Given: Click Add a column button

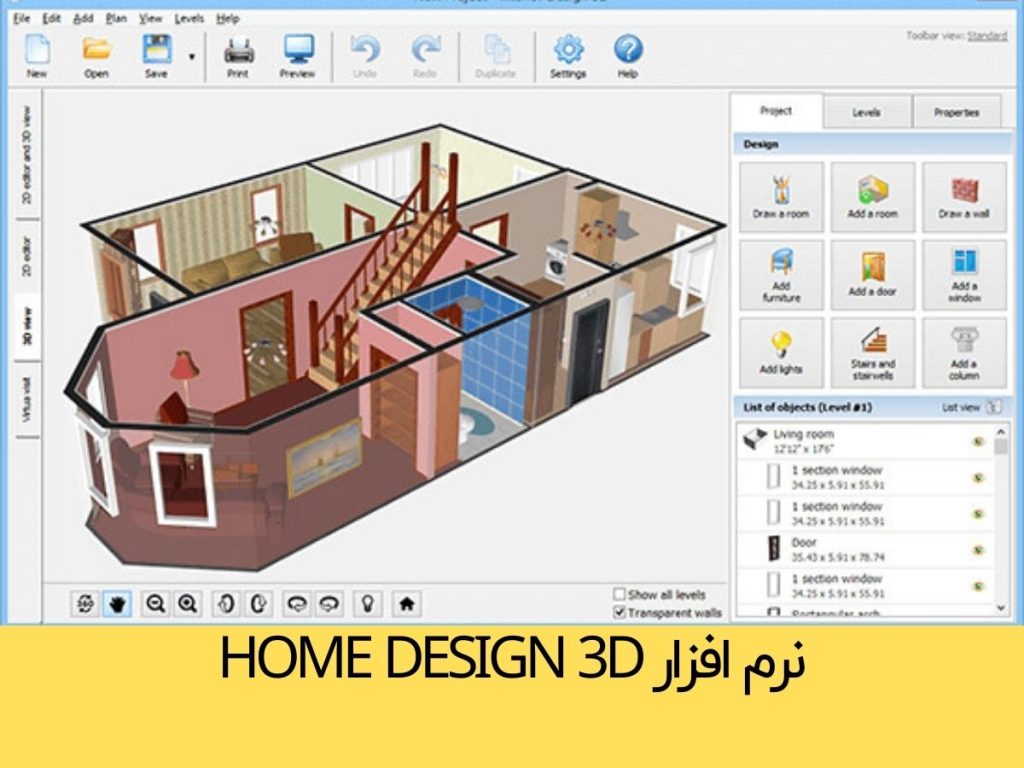Looking at the screenshot, I should [x=964, y=353].
